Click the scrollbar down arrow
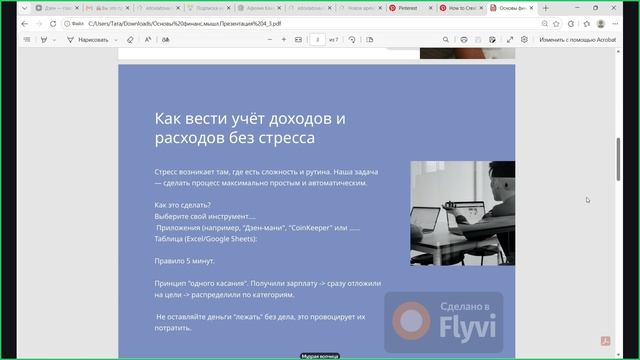The image size is (640, 360). 618,355
